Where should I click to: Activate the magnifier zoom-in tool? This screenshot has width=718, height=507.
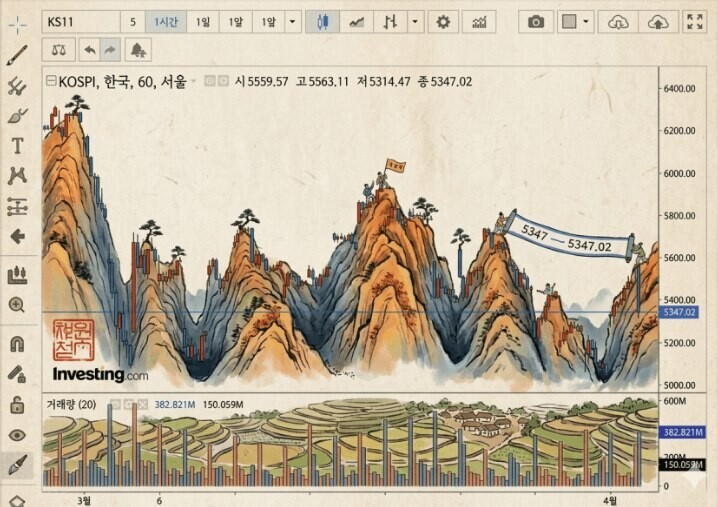coord(16,305)
